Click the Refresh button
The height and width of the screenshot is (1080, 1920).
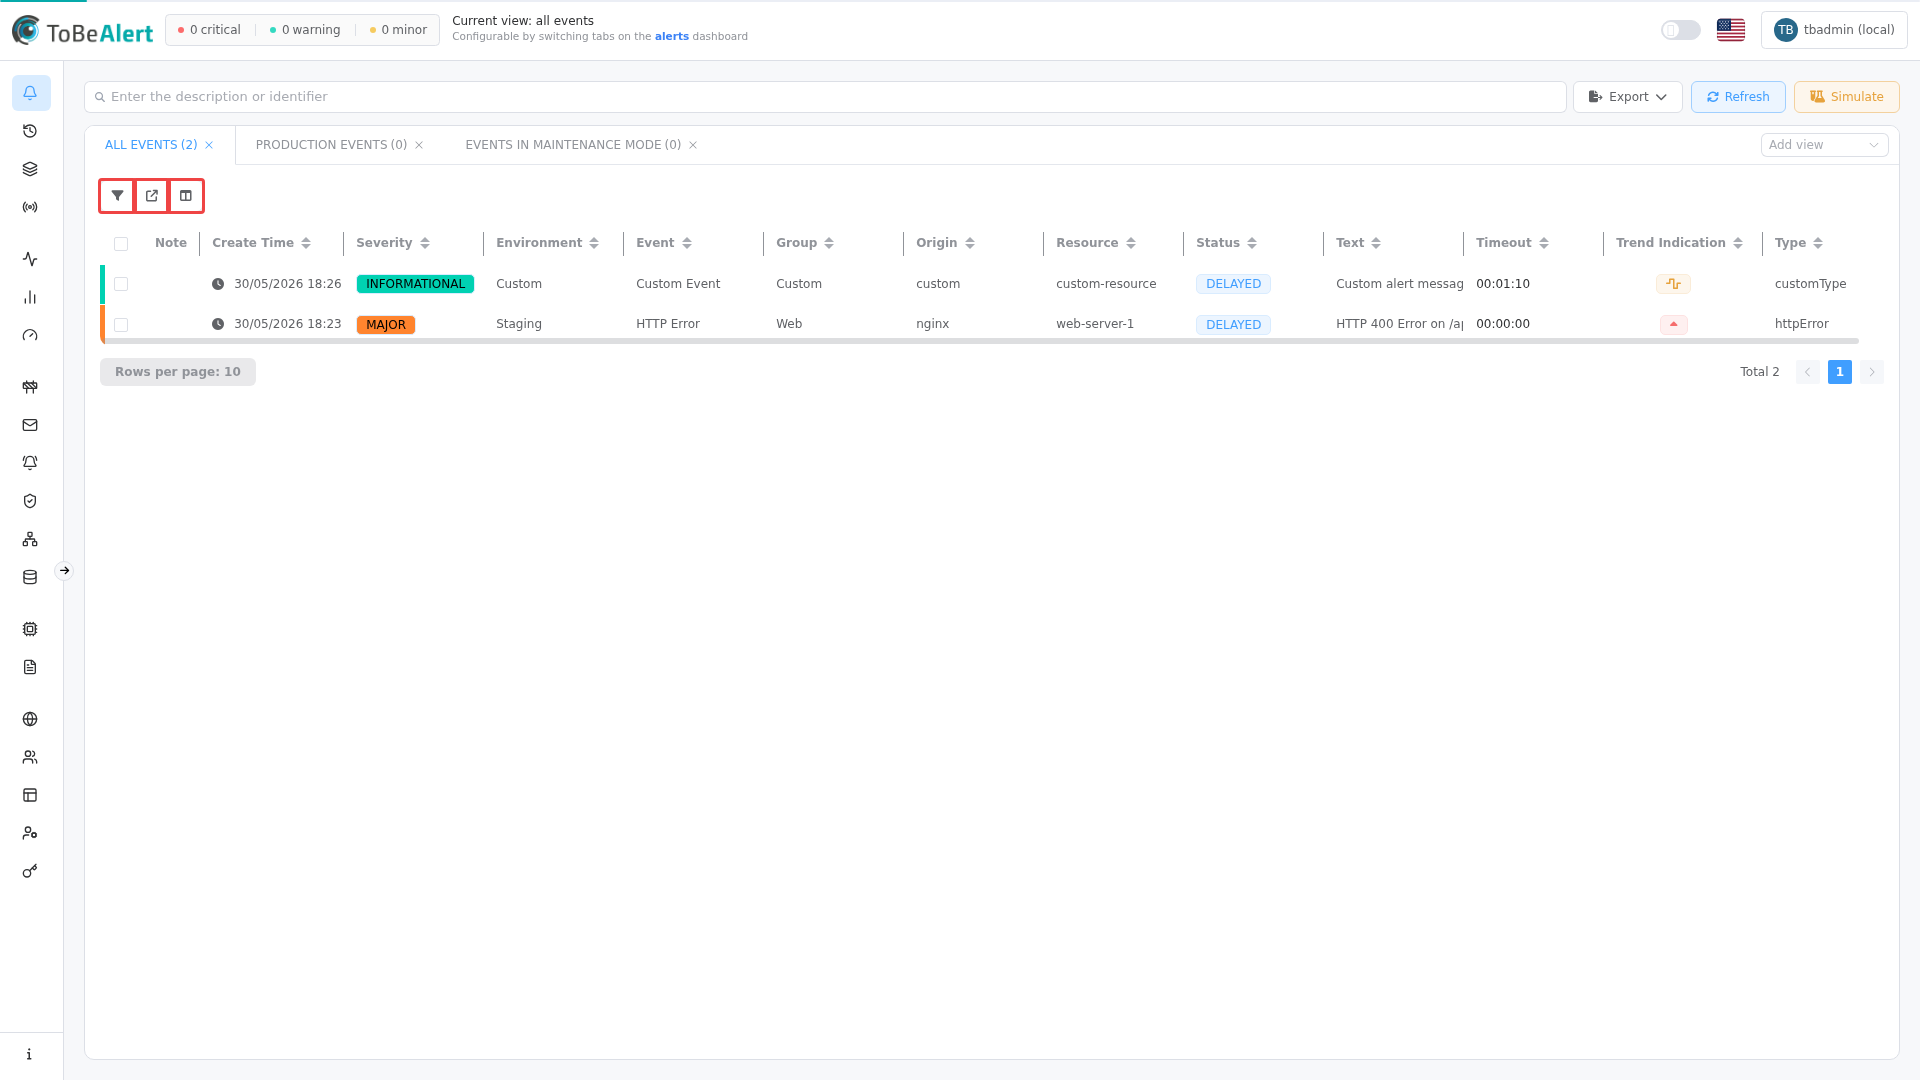[1738, 97]
